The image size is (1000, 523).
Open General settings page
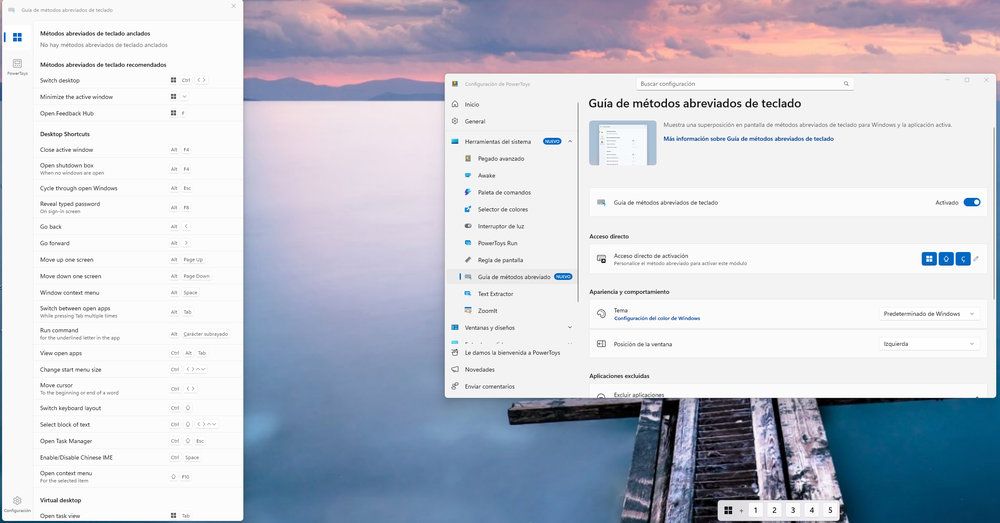pyautogui.click(x=511, y=121)
